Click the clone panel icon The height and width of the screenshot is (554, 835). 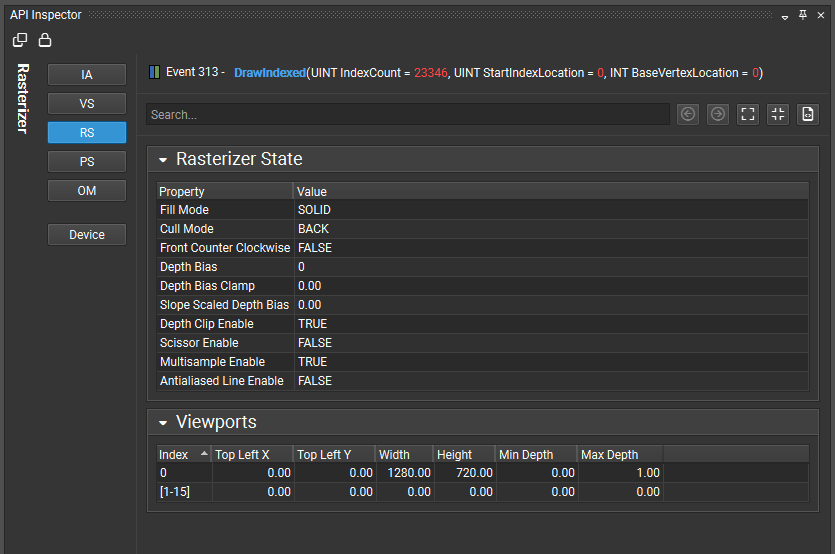[20, 41]
